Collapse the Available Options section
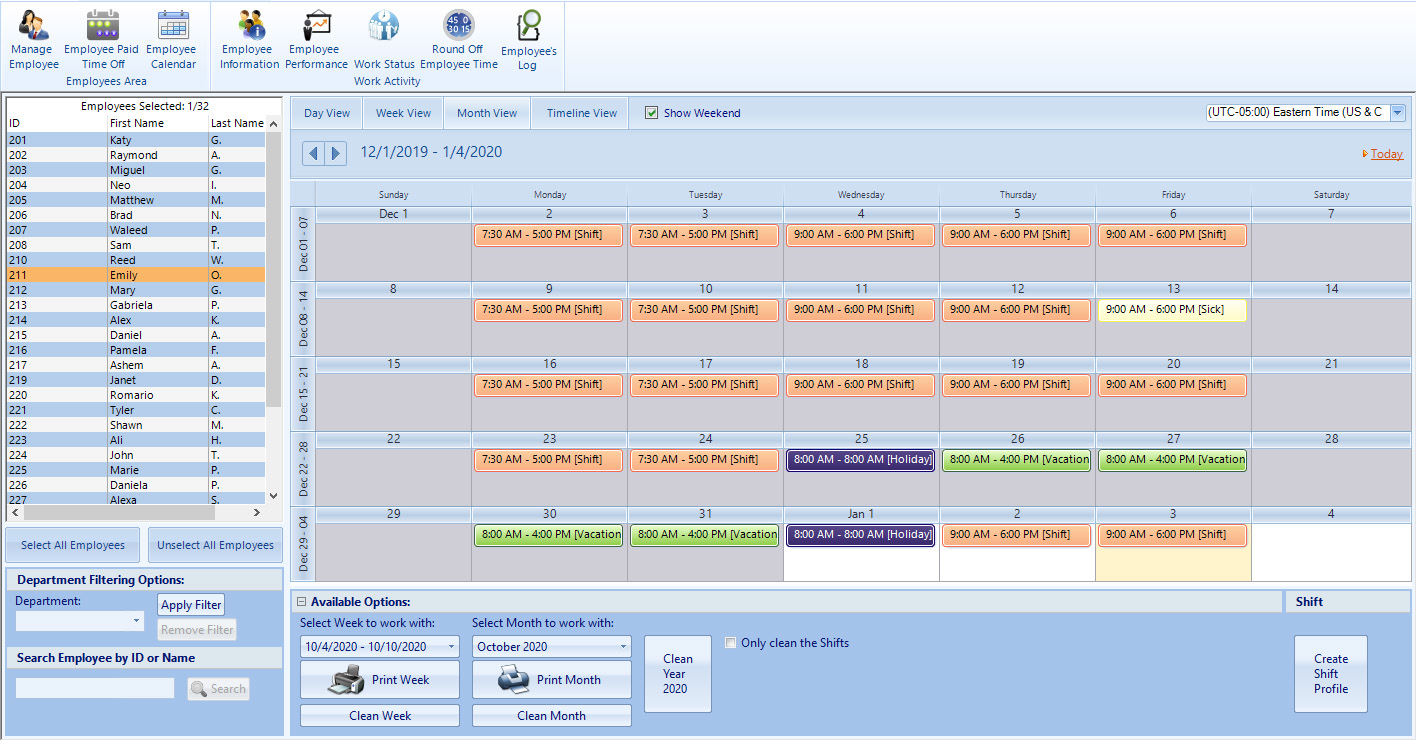 point(300,602)
